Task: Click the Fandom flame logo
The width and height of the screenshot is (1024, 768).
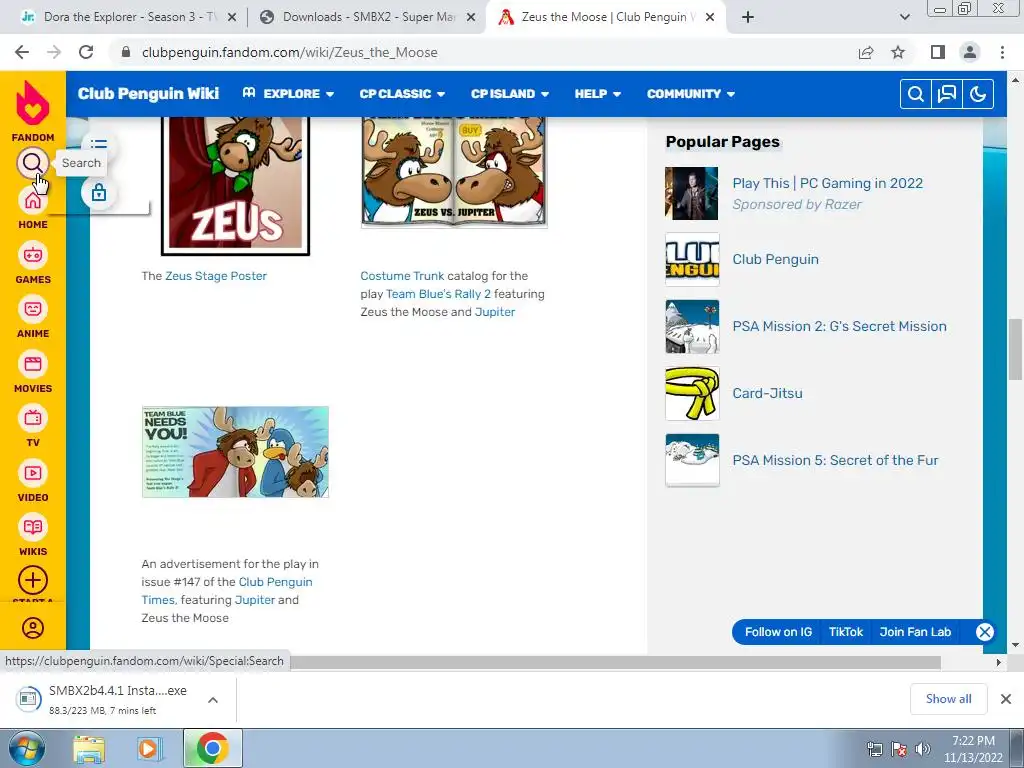Action: pyautogui.click(x=33, y=103)
